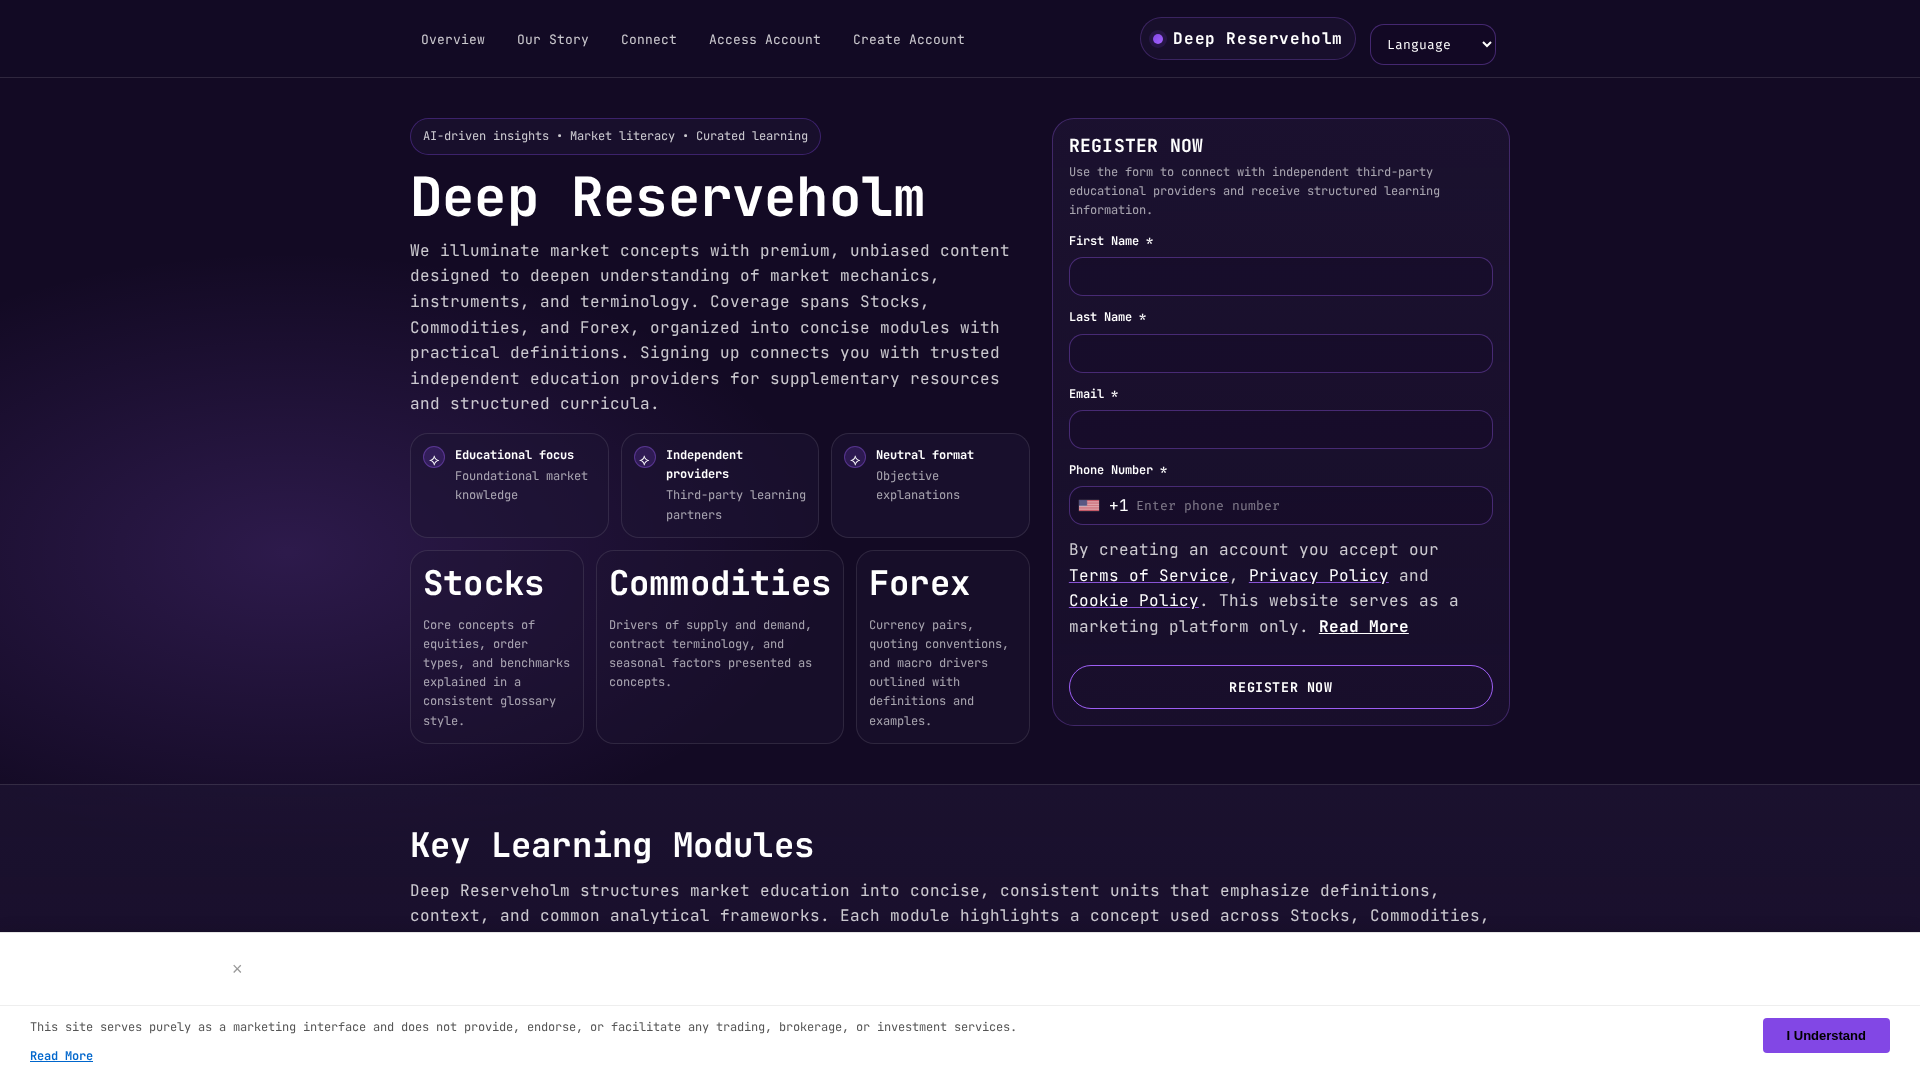Click the REGISTER NOW form title
Viewport: 1920px width, 1080px height.
click(x=1136, y=146)
